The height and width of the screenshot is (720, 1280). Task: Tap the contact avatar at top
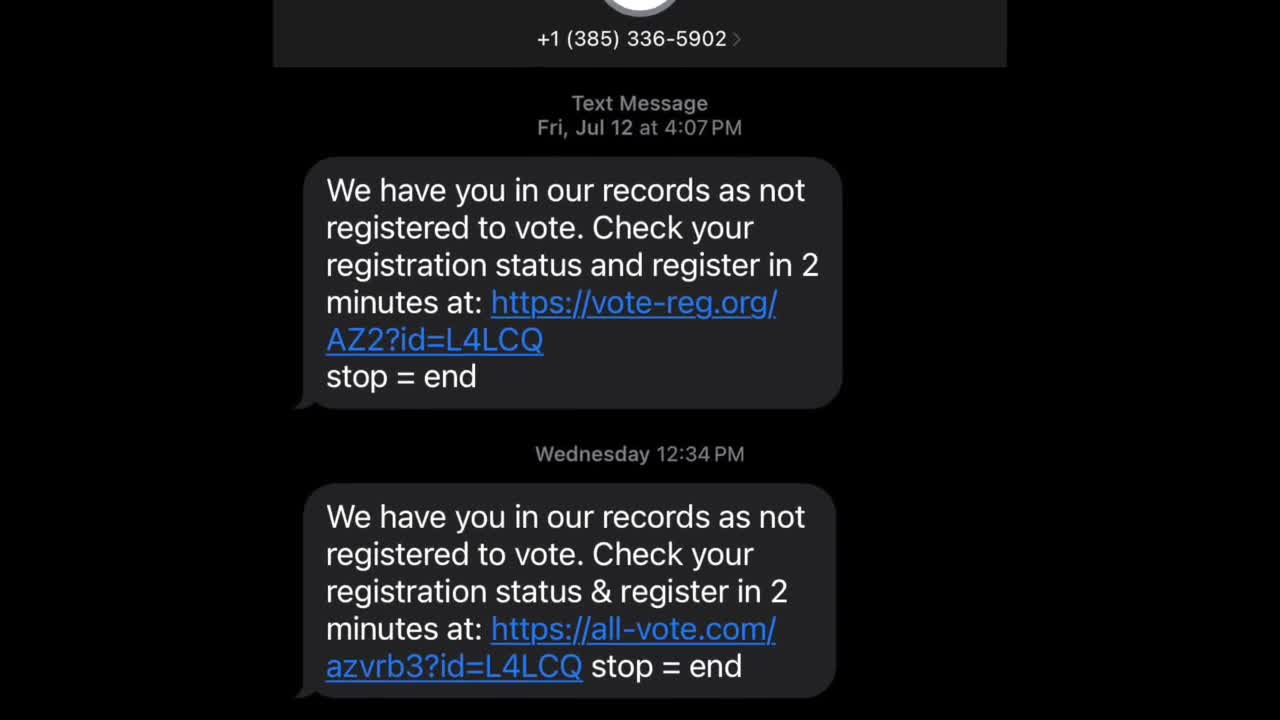pos(640,6)
